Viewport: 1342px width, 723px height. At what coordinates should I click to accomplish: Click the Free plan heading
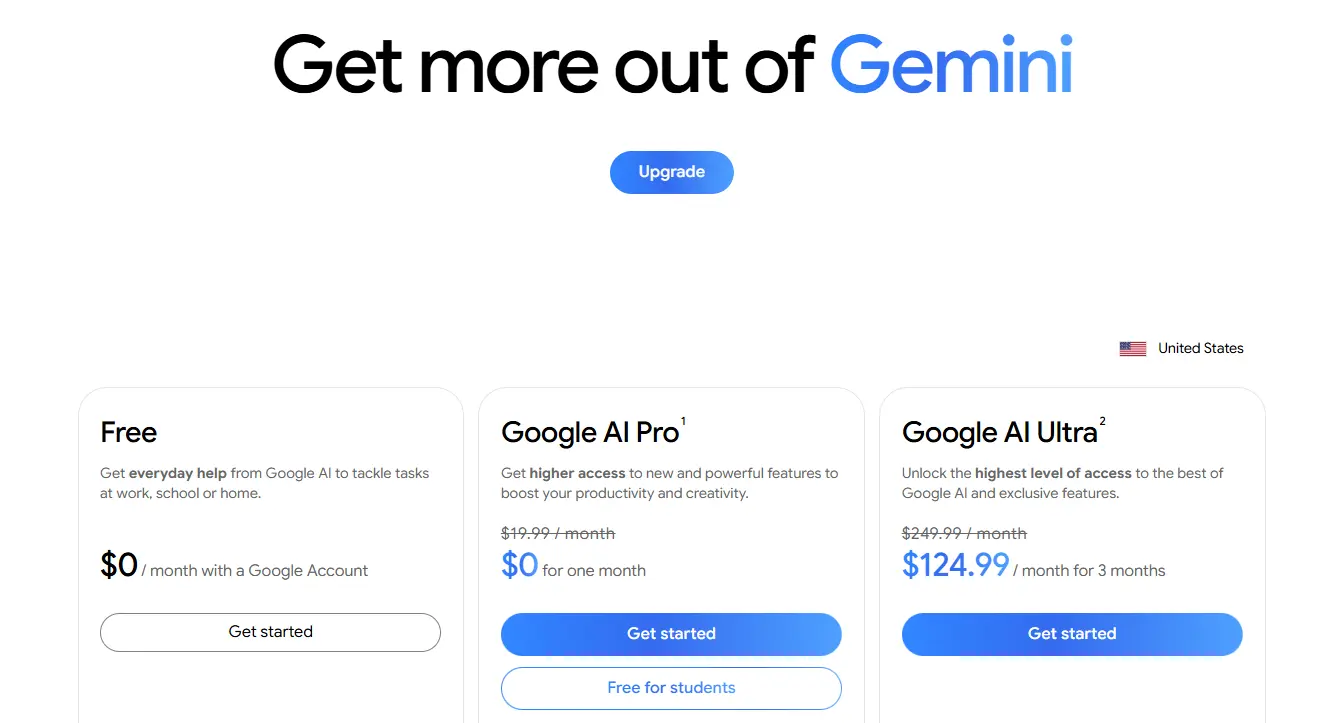coord(128,432)
